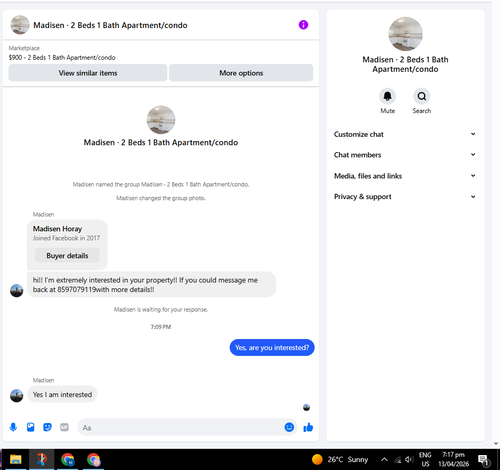Open emoji picker in message box

tap(289, 427)
